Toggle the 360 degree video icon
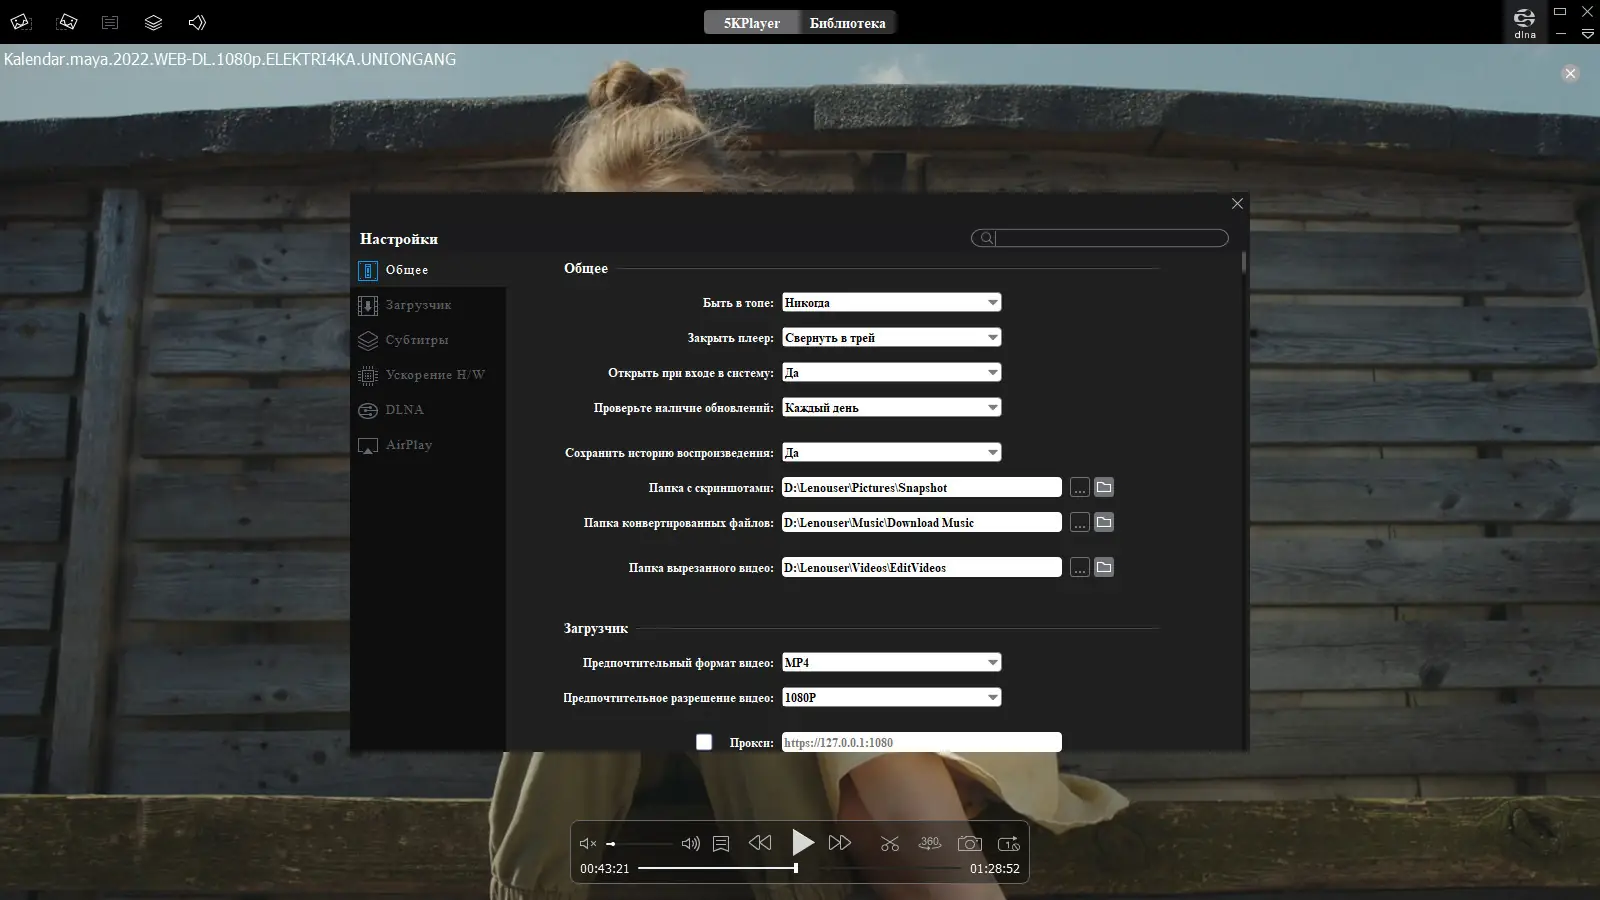The width and height of the screenshot is (1600, 900). 930,843
